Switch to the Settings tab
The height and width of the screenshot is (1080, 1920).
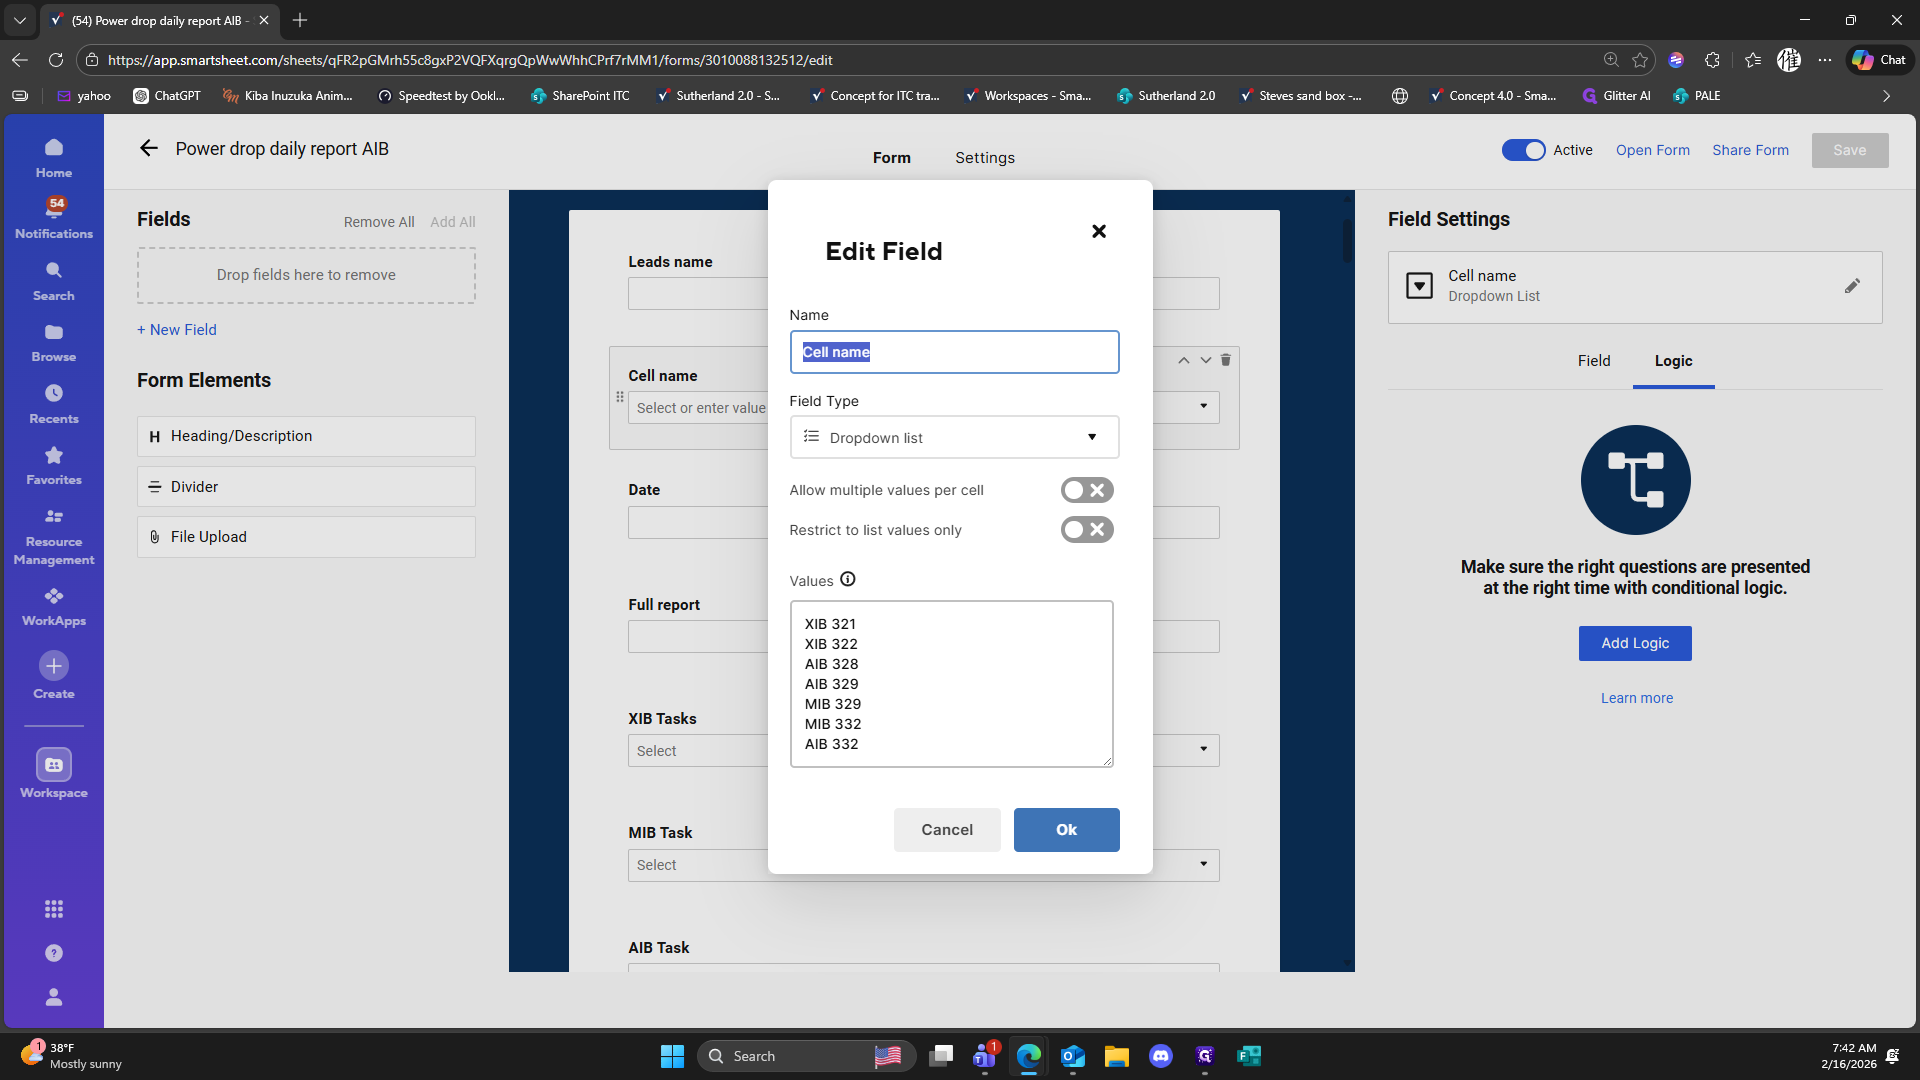pos(984,158)
